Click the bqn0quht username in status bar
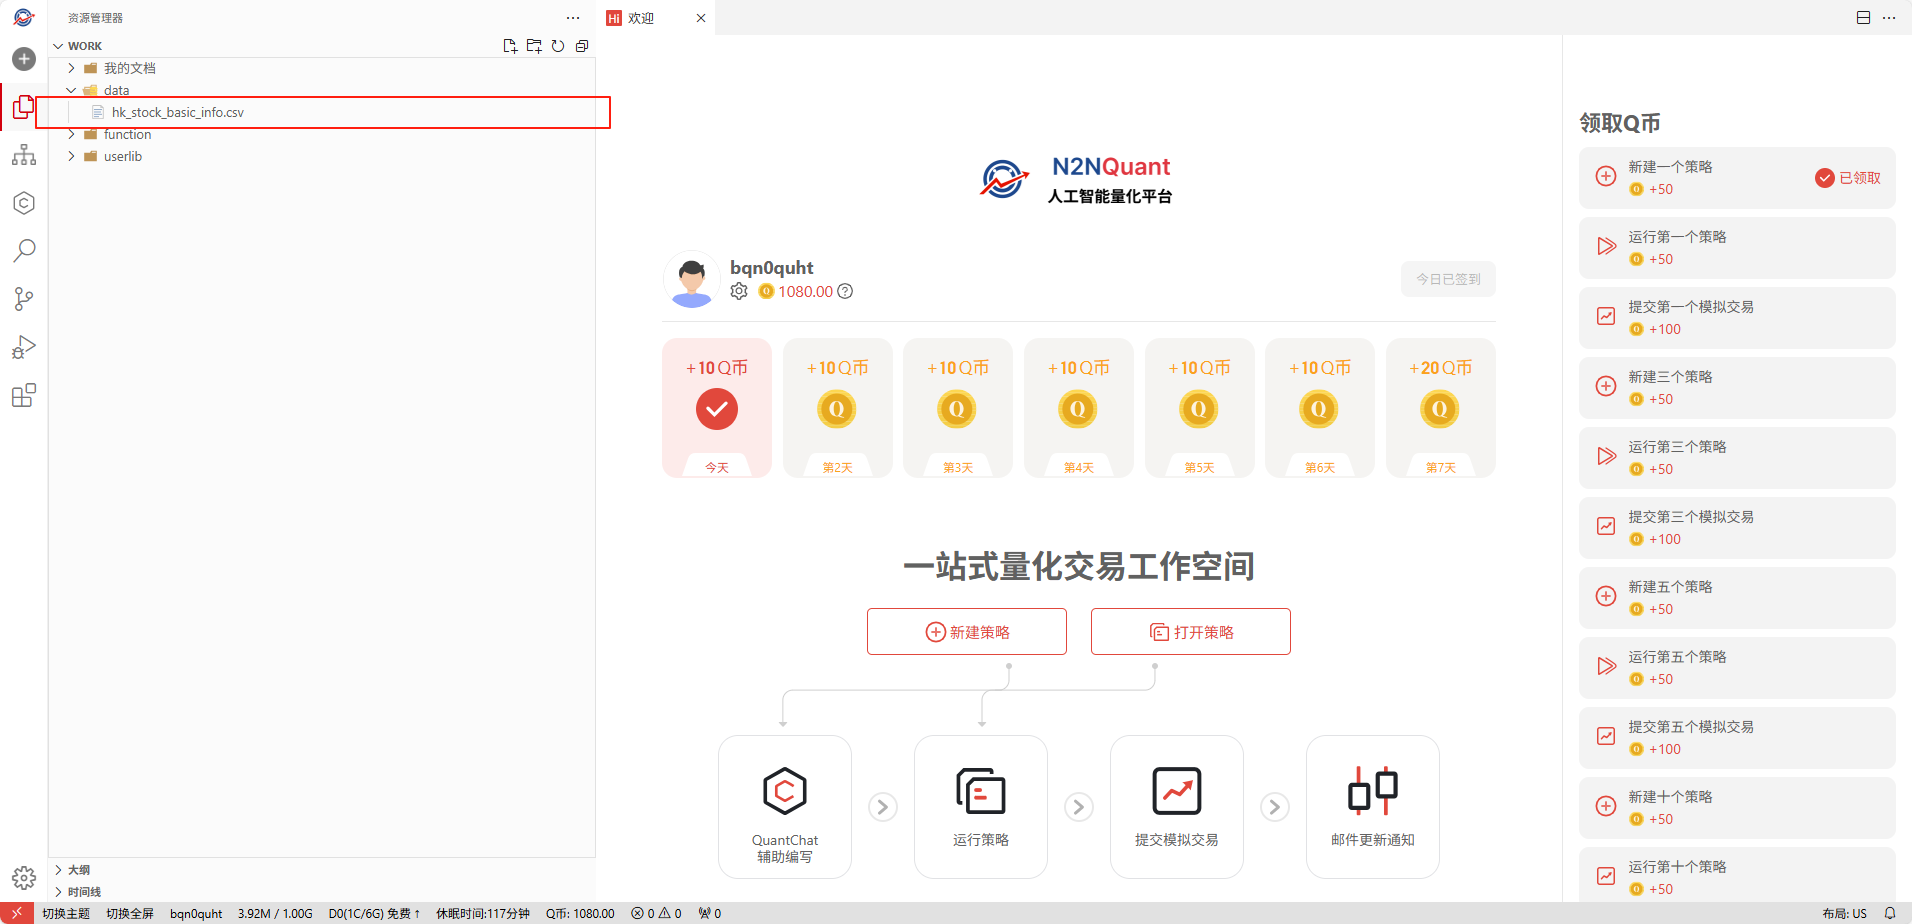The width and height of the screenshot is (1912, 924). (196, 913)
